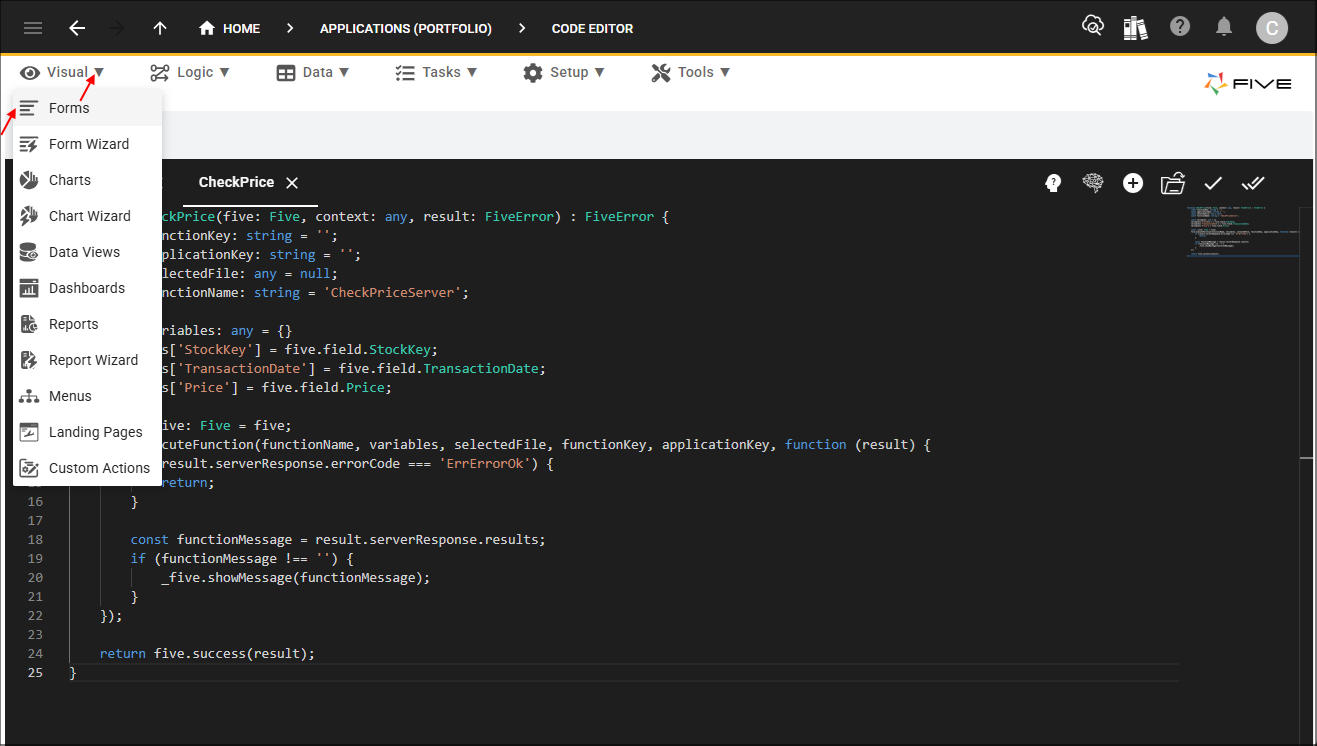Select Form Wizard menu item
1317x746 pixels.
coord(87,144)
